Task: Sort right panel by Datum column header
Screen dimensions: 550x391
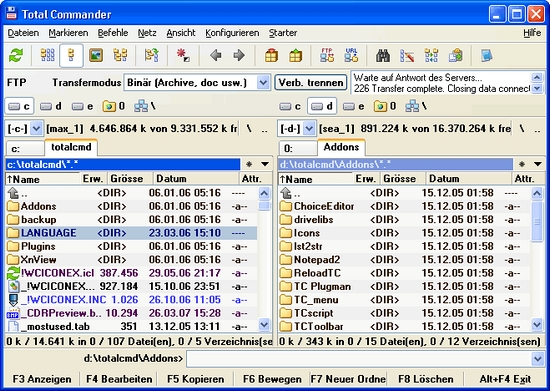Action: point(468,178)
